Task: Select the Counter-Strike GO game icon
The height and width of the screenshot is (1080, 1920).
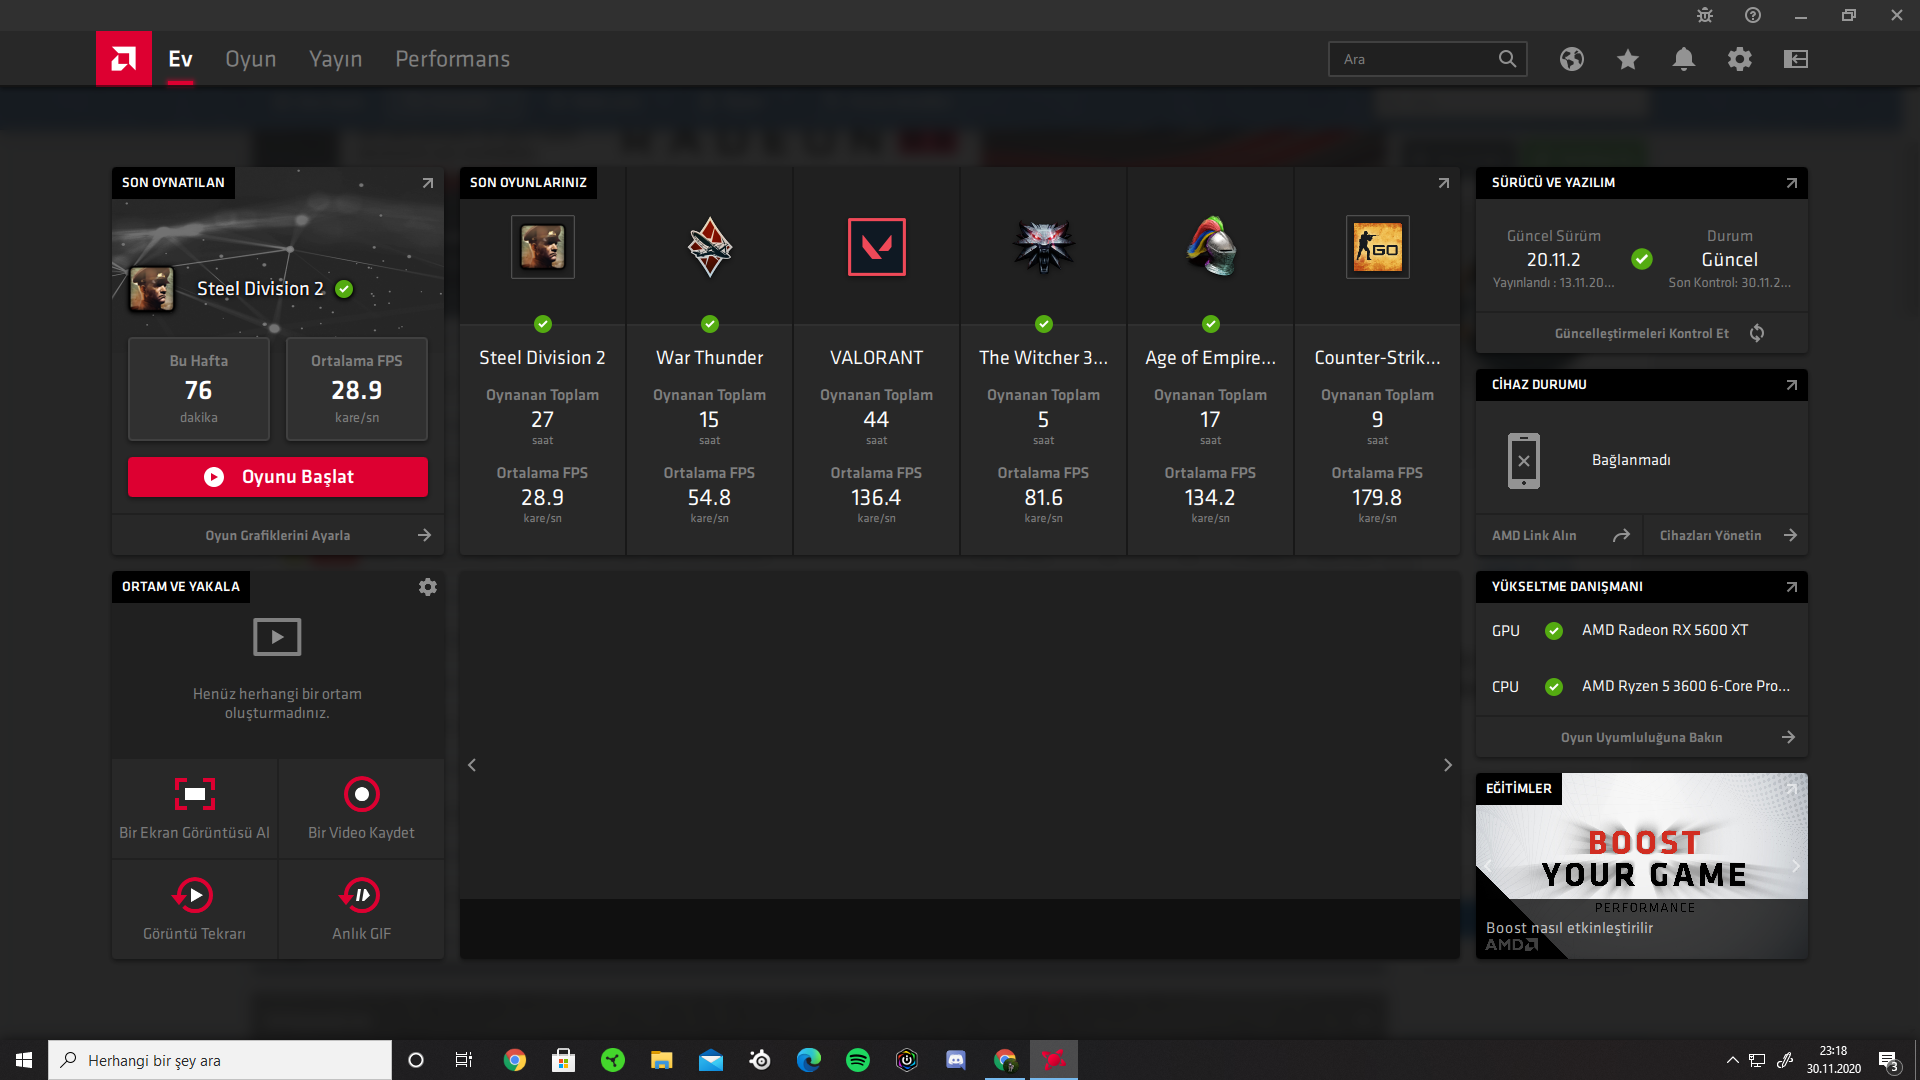Action: click(1377, 247)
